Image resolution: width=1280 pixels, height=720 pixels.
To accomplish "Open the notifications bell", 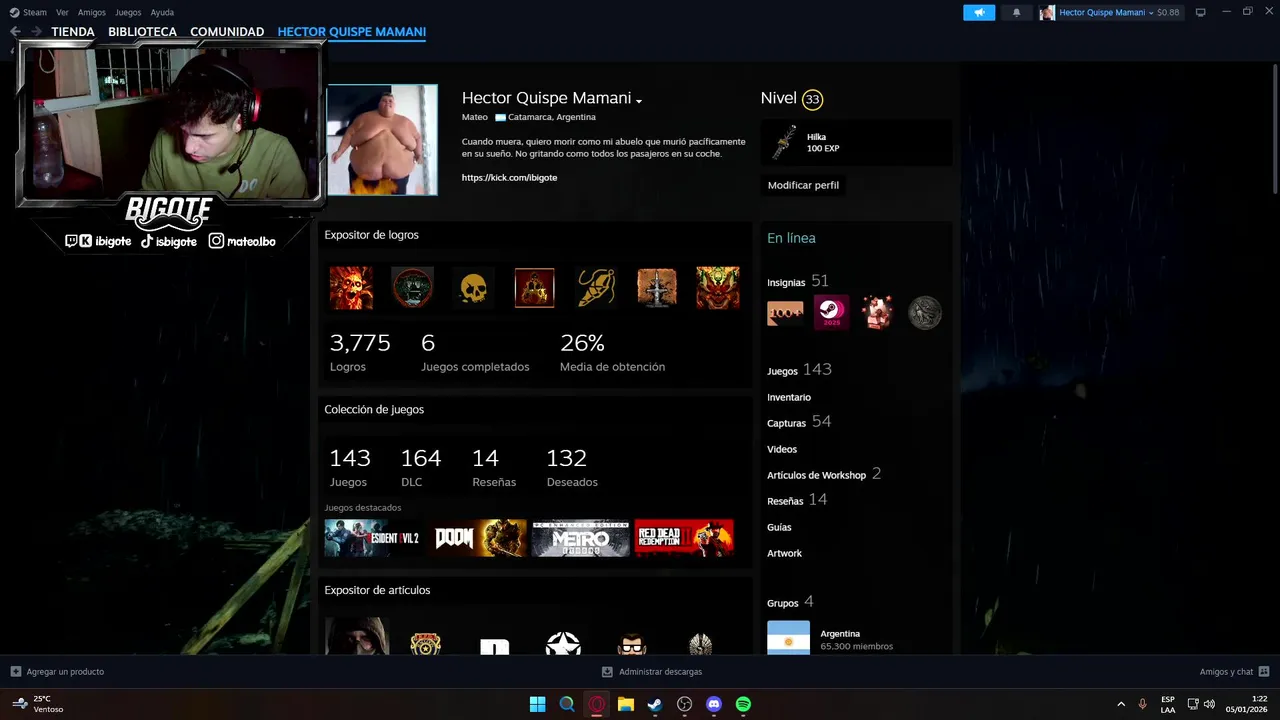I will click(x=1017, y=12).
